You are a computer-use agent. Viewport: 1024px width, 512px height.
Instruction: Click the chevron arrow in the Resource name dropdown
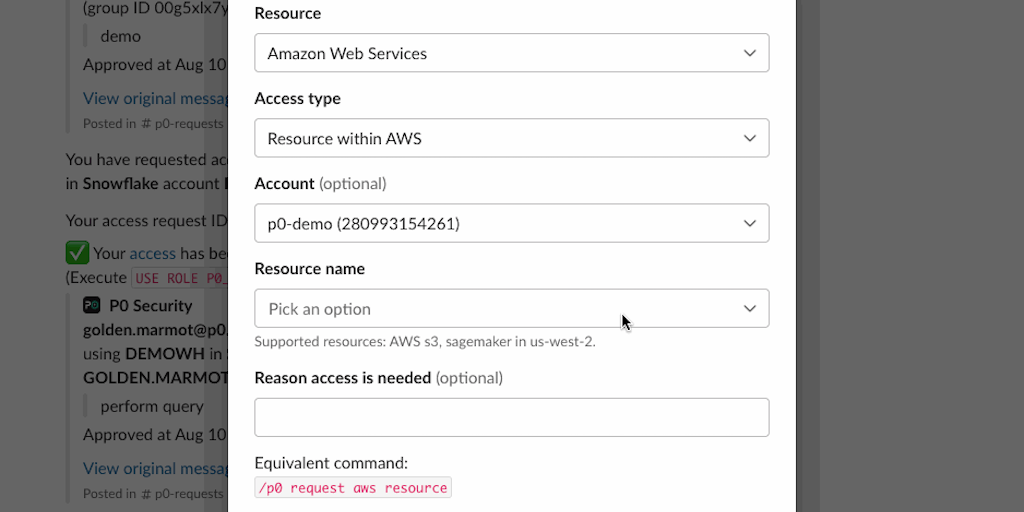pyautogui.click(x=750, y=309)
